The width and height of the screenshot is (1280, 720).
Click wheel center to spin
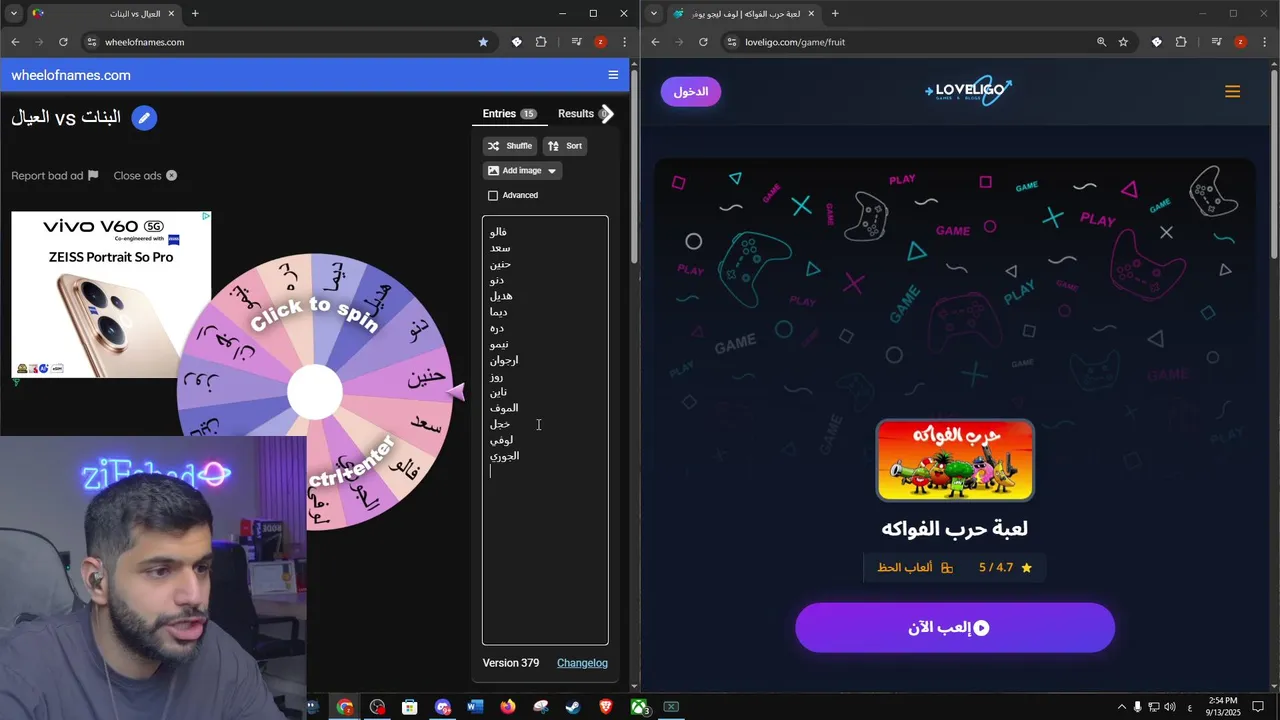[x=315, y=392]
